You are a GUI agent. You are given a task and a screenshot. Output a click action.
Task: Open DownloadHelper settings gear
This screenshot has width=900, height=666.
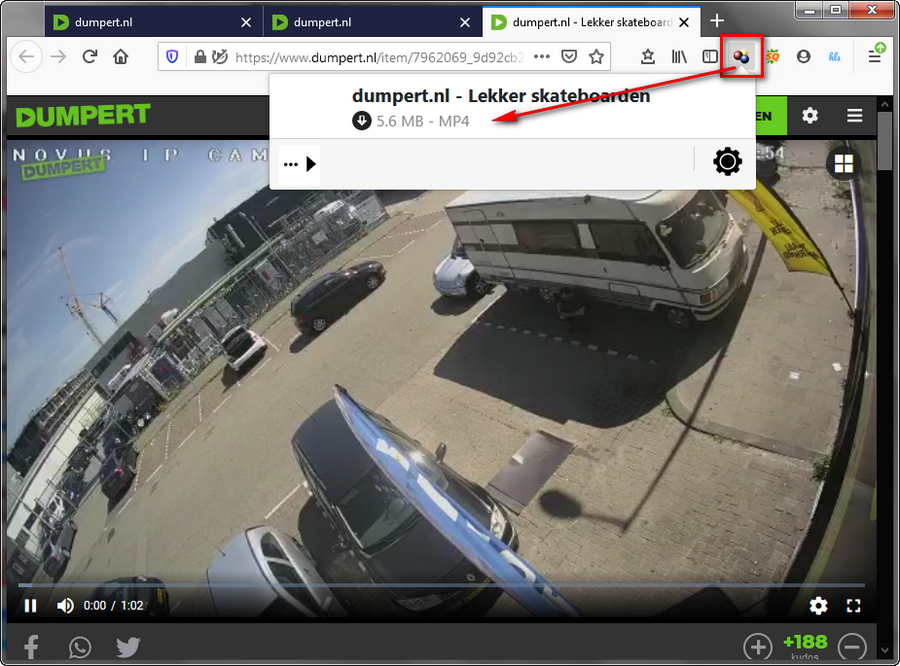pos(727,161)
